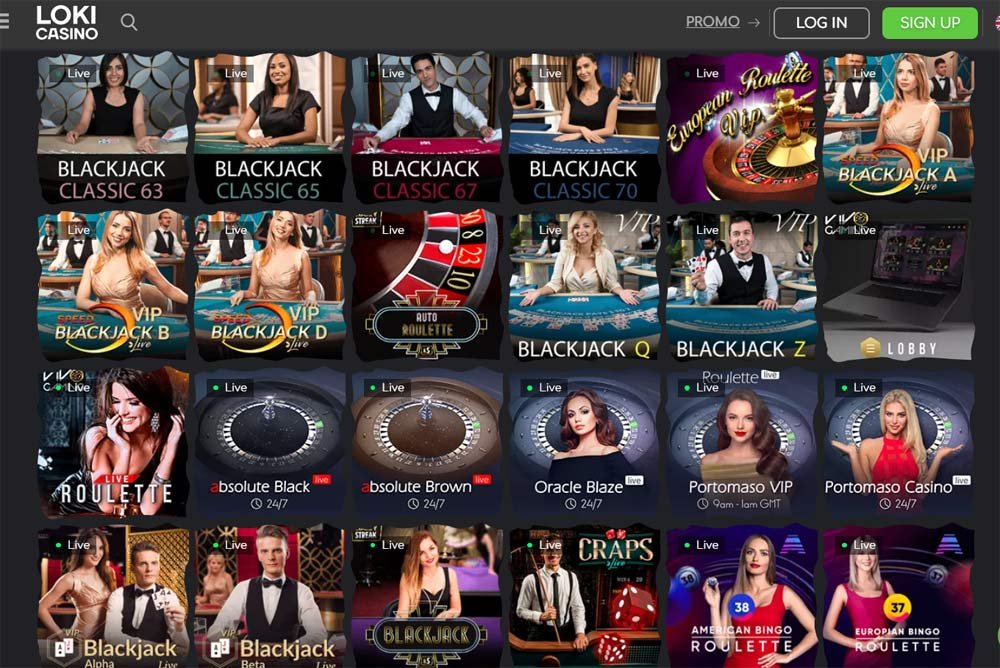Open the hamburger menu icon
Viewport: 1000px width, 668px height.
click(4, 22)
